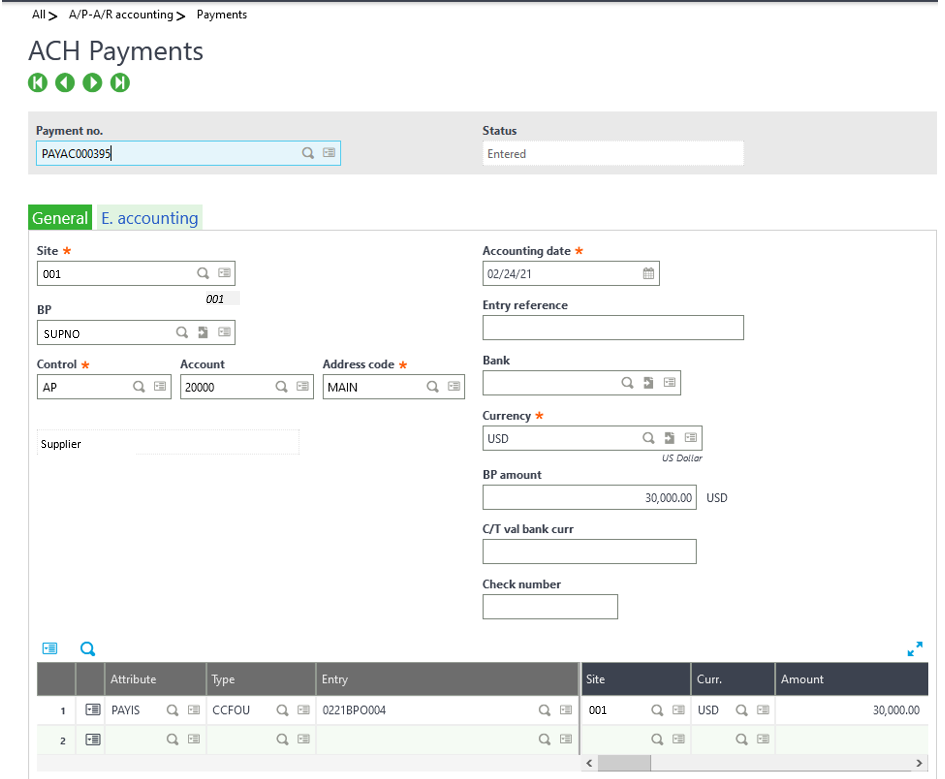Open row 1 line actions icon
The image size is (945, 779).
pyautogui.click(x=92, y=710)
